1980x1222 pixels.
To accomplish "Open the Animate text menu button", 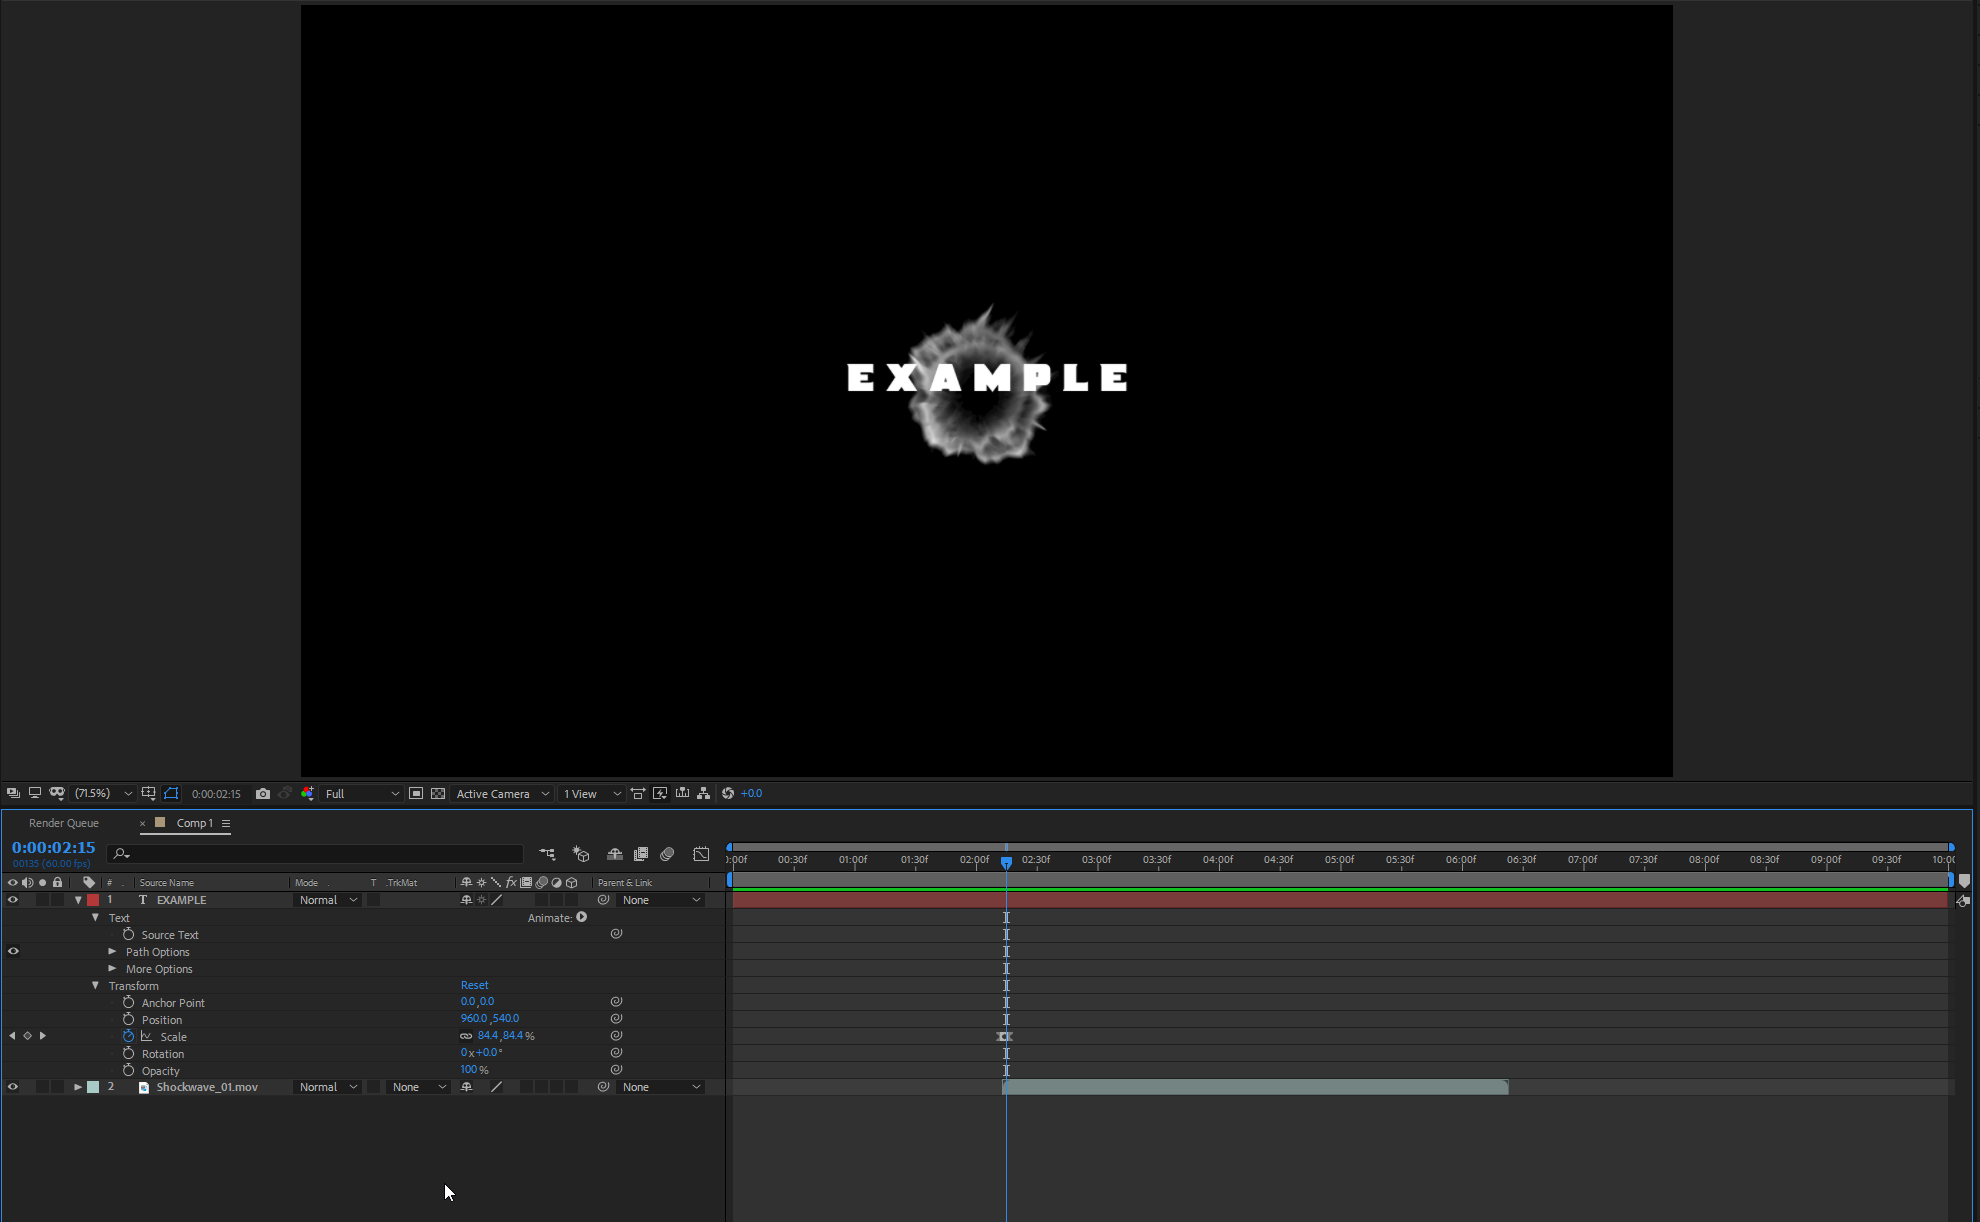I will pyautogui.click(x=582, y=917).
